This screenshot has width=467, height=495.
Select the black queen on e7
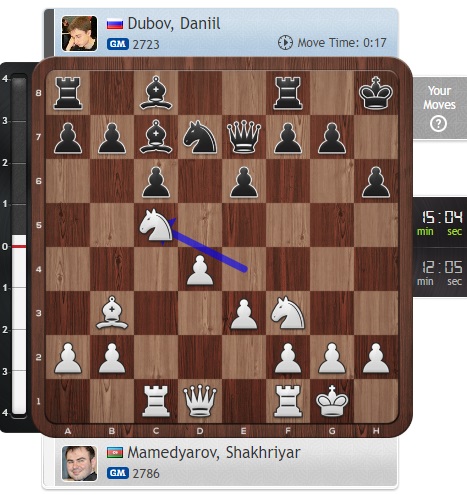(x=244, y=137)
